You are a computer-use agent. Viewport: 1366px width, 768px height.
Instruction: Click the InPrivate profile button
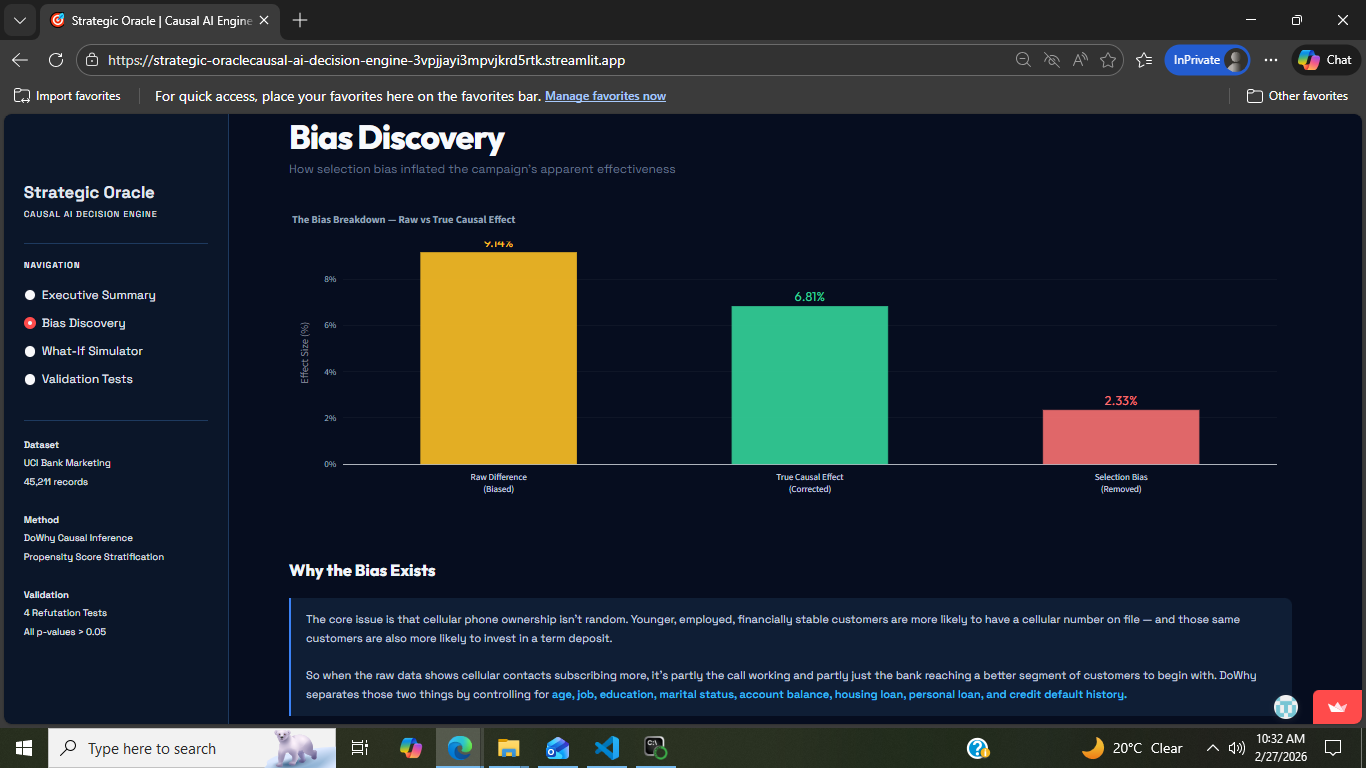click(1207, 60)
